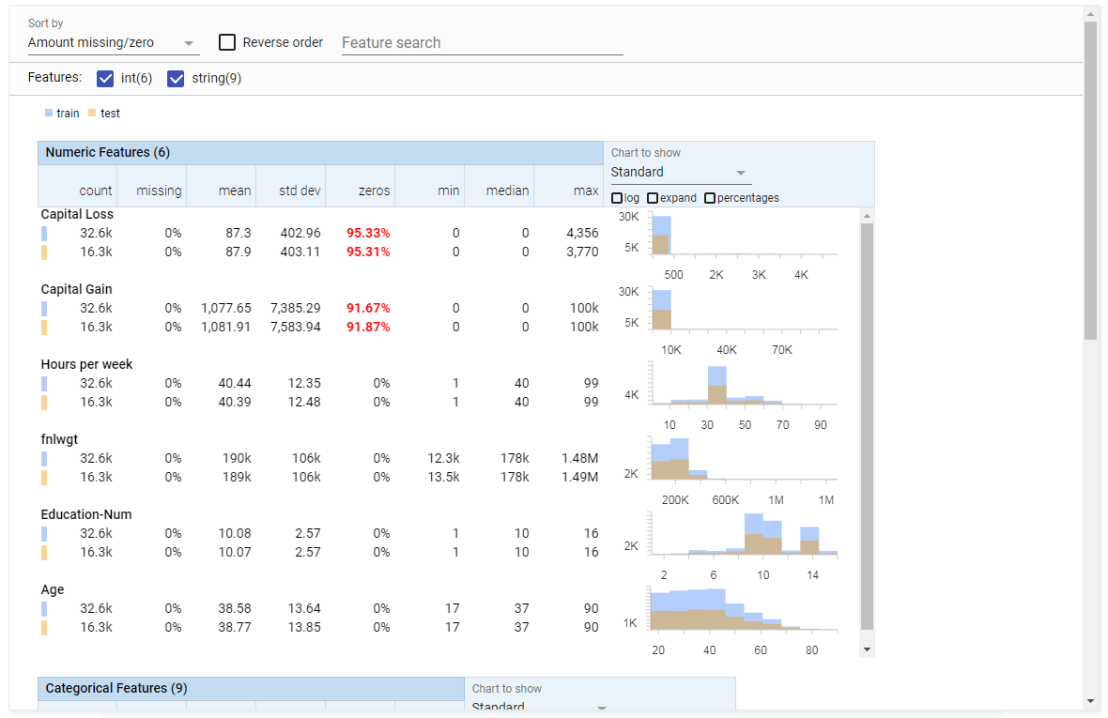The image size is (1108, 718).
Task: Open the categorical Chart to show dropdown
Action: click(540, 706)
